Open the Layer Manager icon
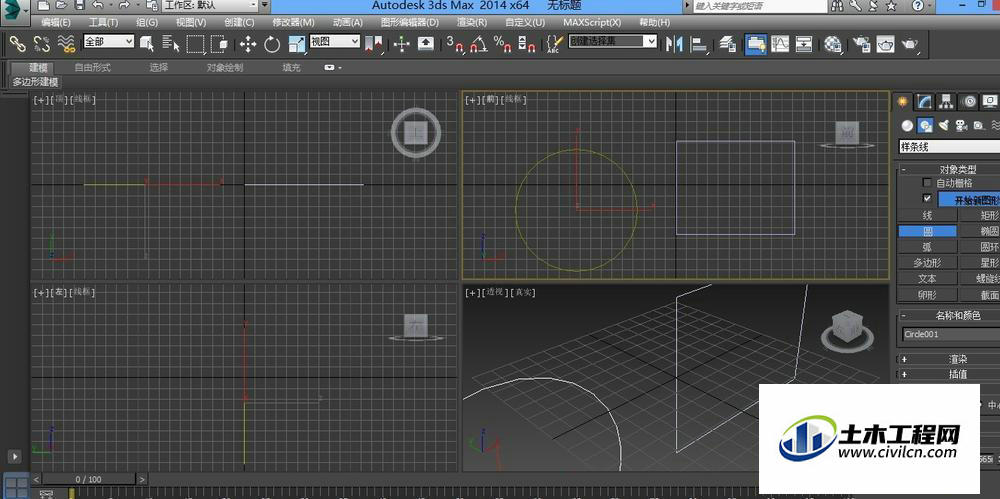This screenshot has width=1000, height=499. [728, 44]
